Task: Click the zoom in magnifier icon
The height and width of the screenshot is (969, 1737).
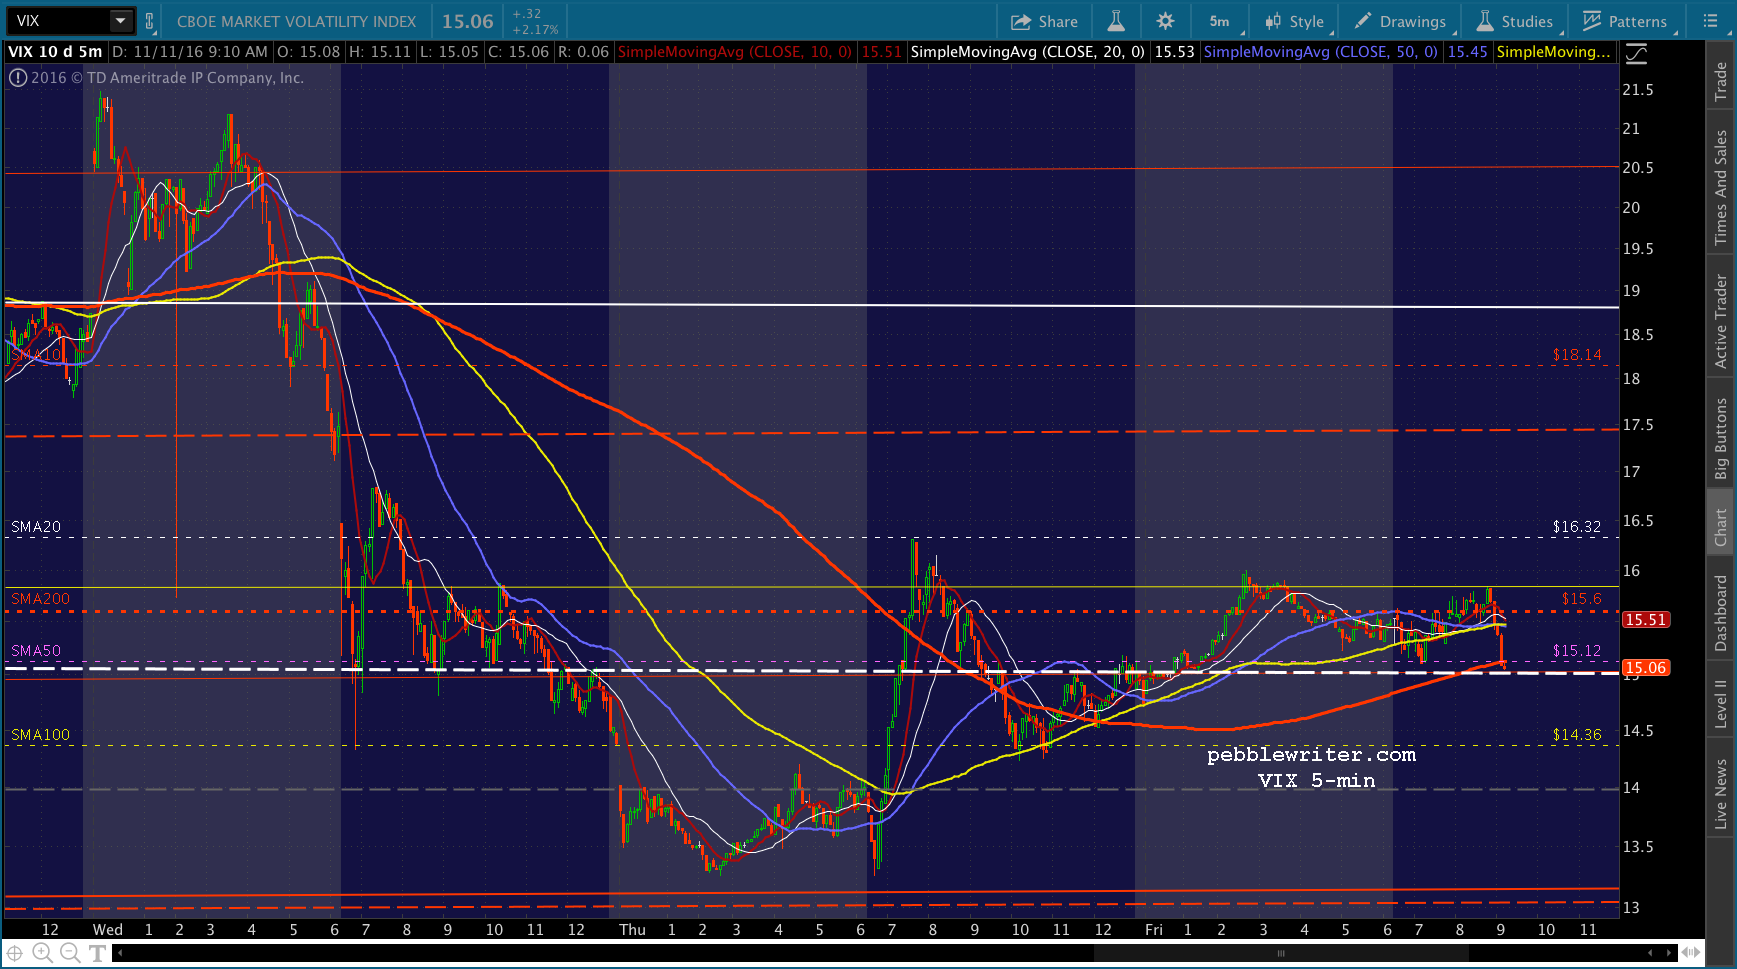Action: (42, 953)
